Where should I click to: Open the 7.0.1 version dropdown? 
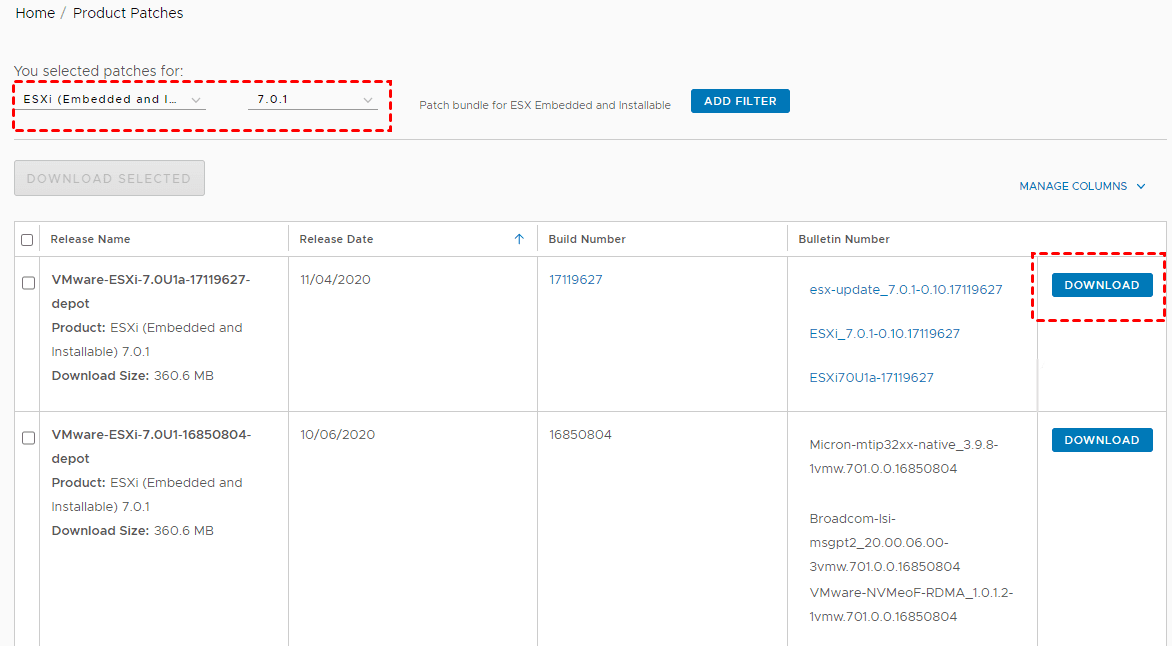click(x=313, y=99)
